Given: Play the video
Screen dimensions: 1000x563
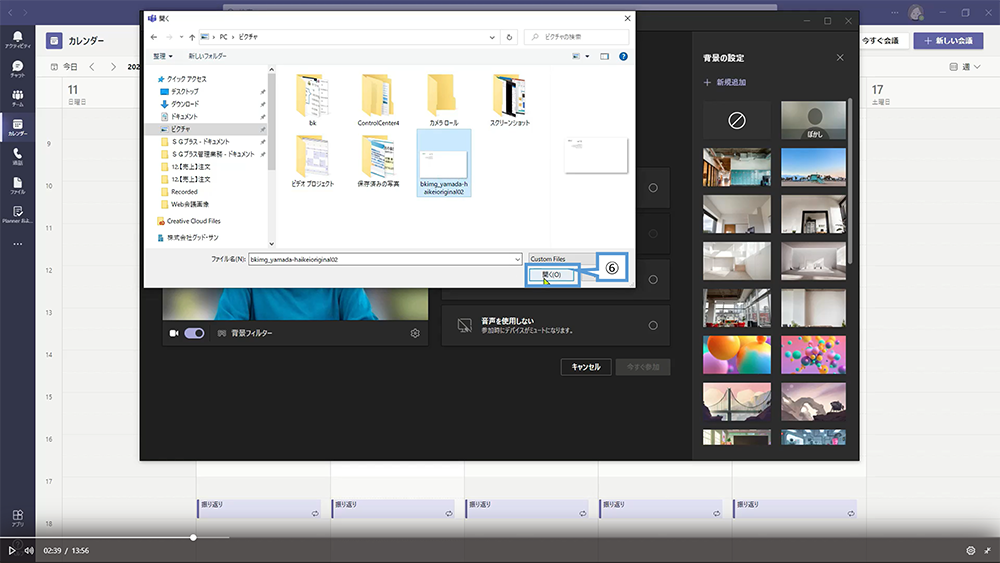Looking at the screenshot, I should pyautogui.click(x=11, y=550).
